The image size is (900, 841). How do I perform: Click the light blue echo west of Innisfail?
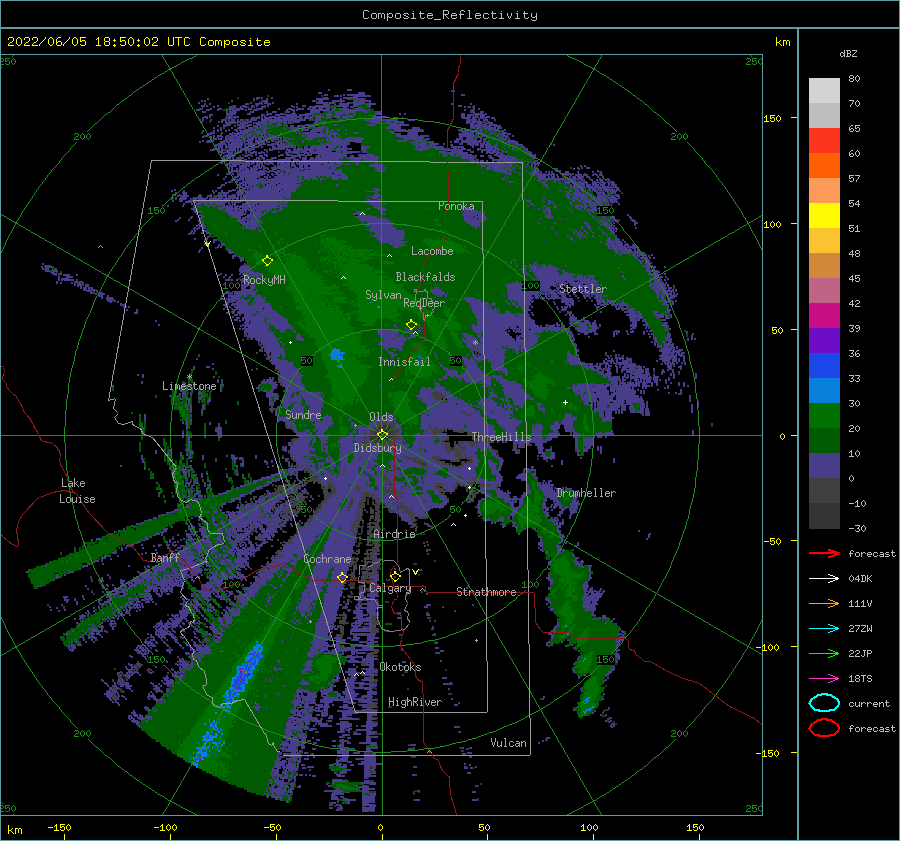pyautogui.click(x=337, y=356)
